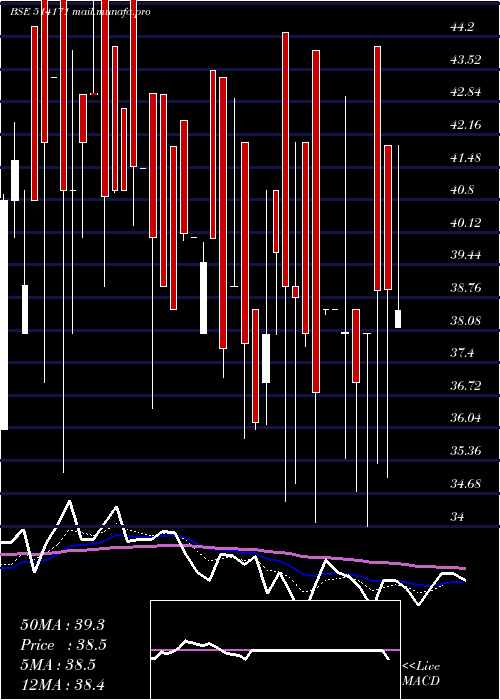
Task: Click the BSE ticker title text
Action: click(80, 12)
